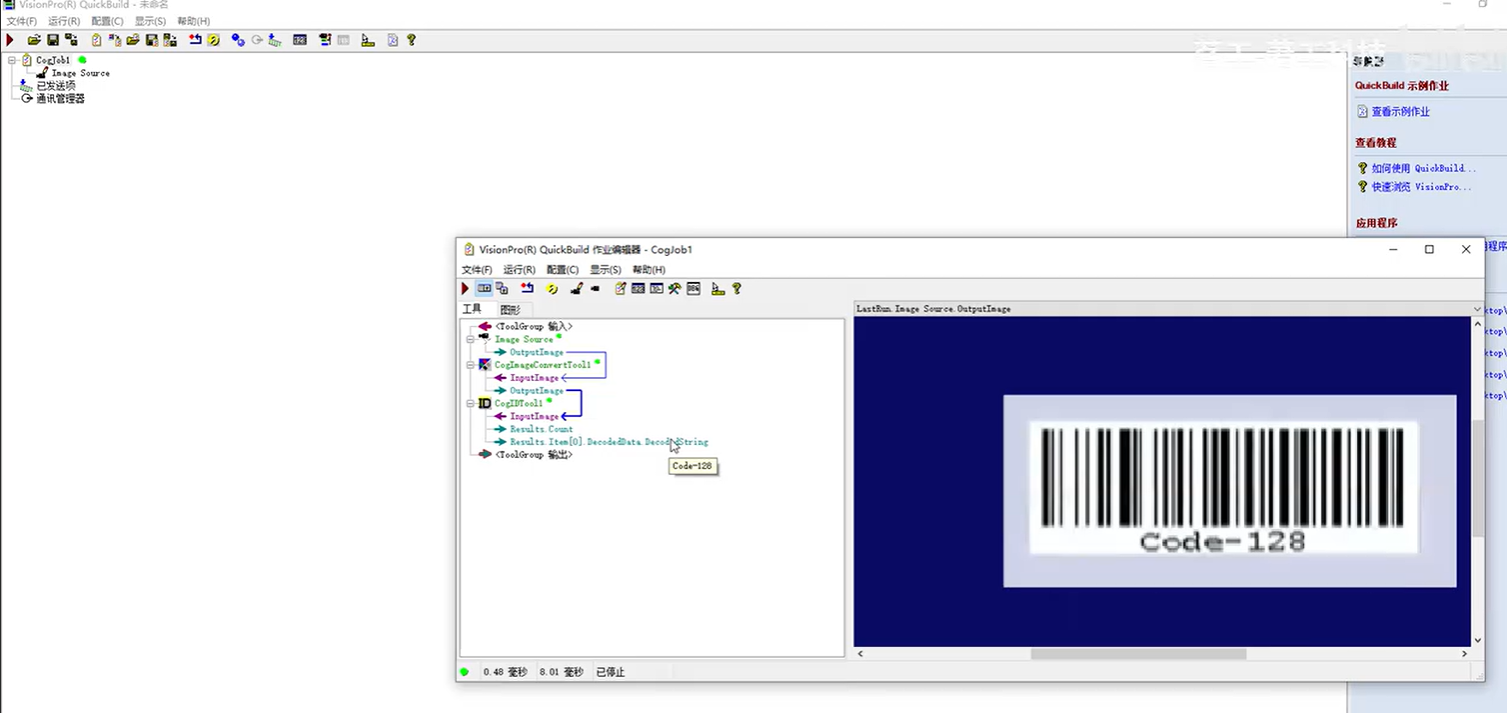Select InputImage under CogImageConvertTool1
This screenshot has height=713, width=1507.
534,378
